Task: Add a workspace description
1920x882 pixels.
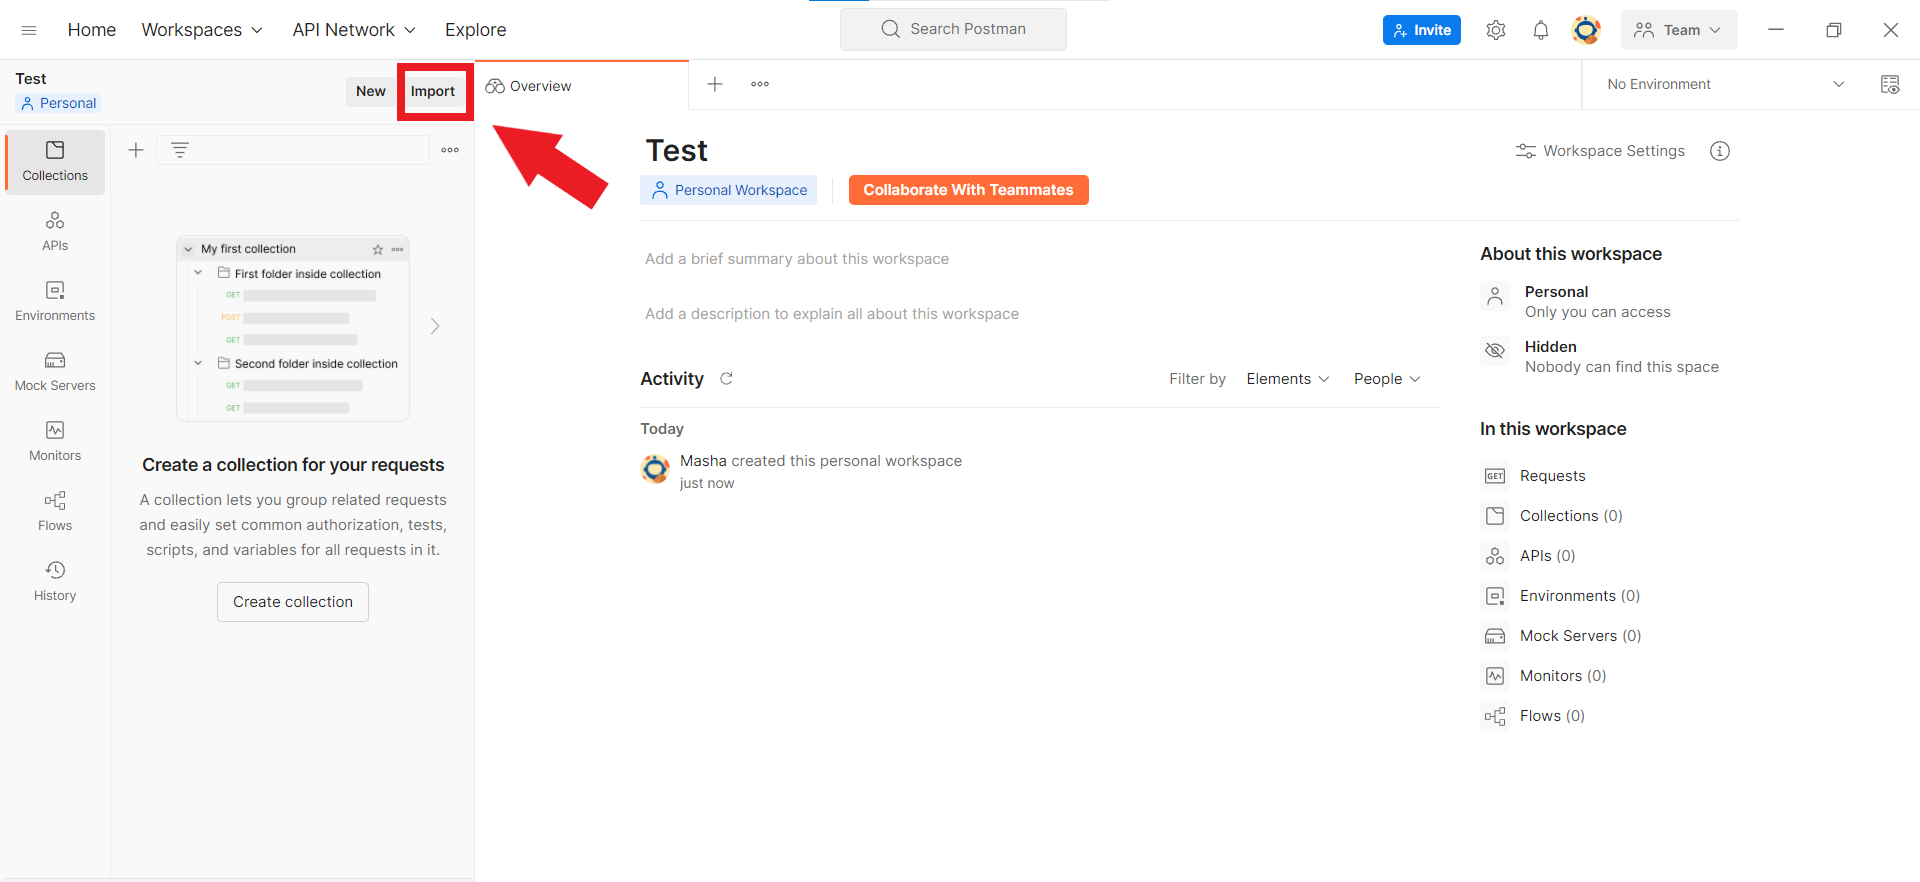Action: tap(832, 314)
